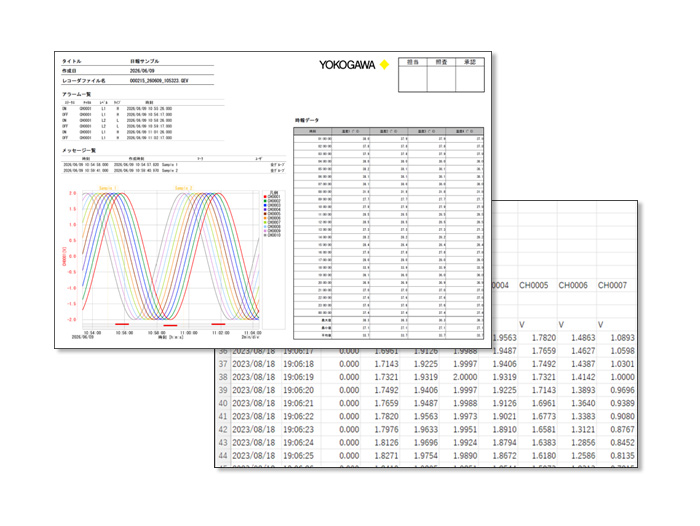
Task: Select spreadsheet row header 40
Action: pos(223,403)
